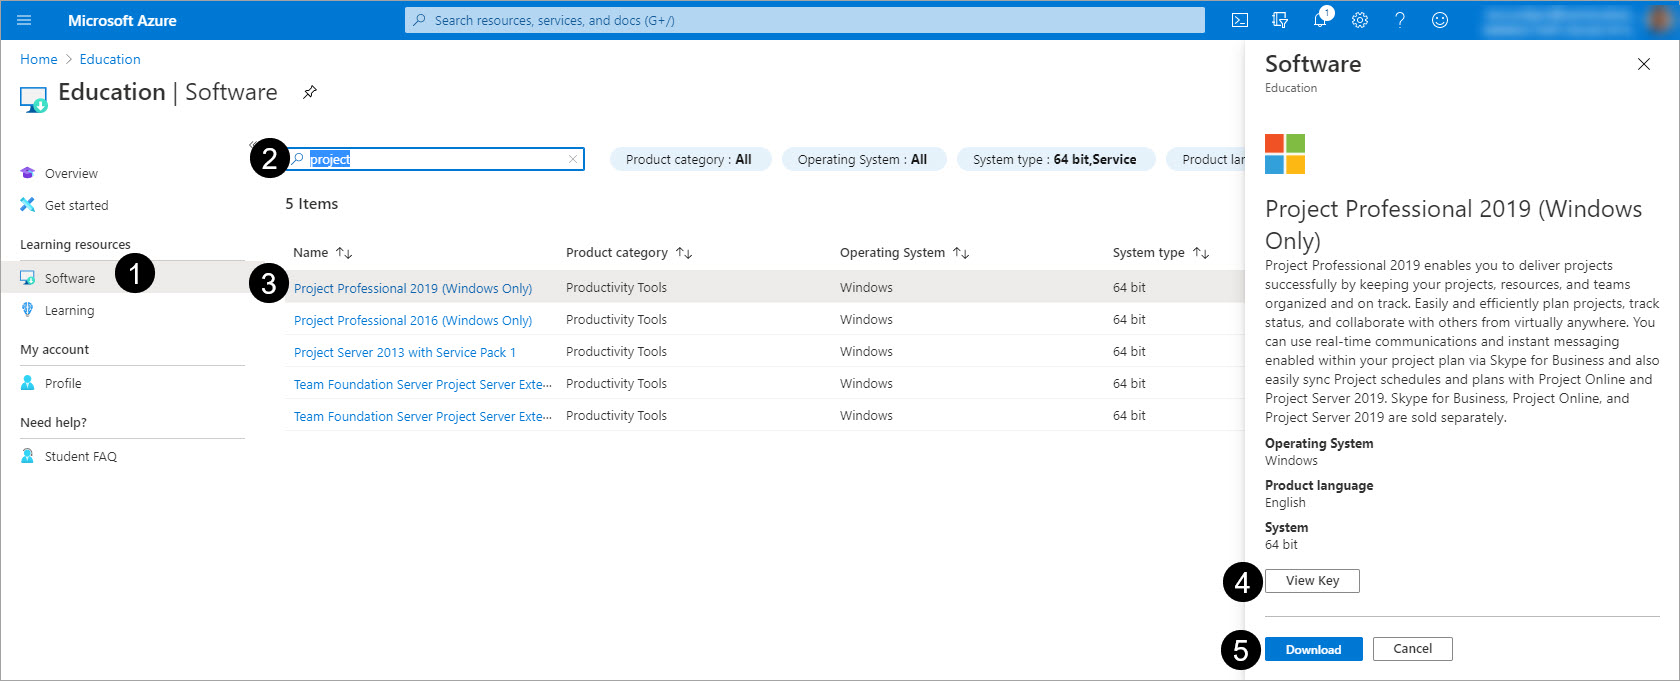The width and height of the screenshot is (1680, 681).
Task: Open Profile under My account
Action: [x=63, y=384]
